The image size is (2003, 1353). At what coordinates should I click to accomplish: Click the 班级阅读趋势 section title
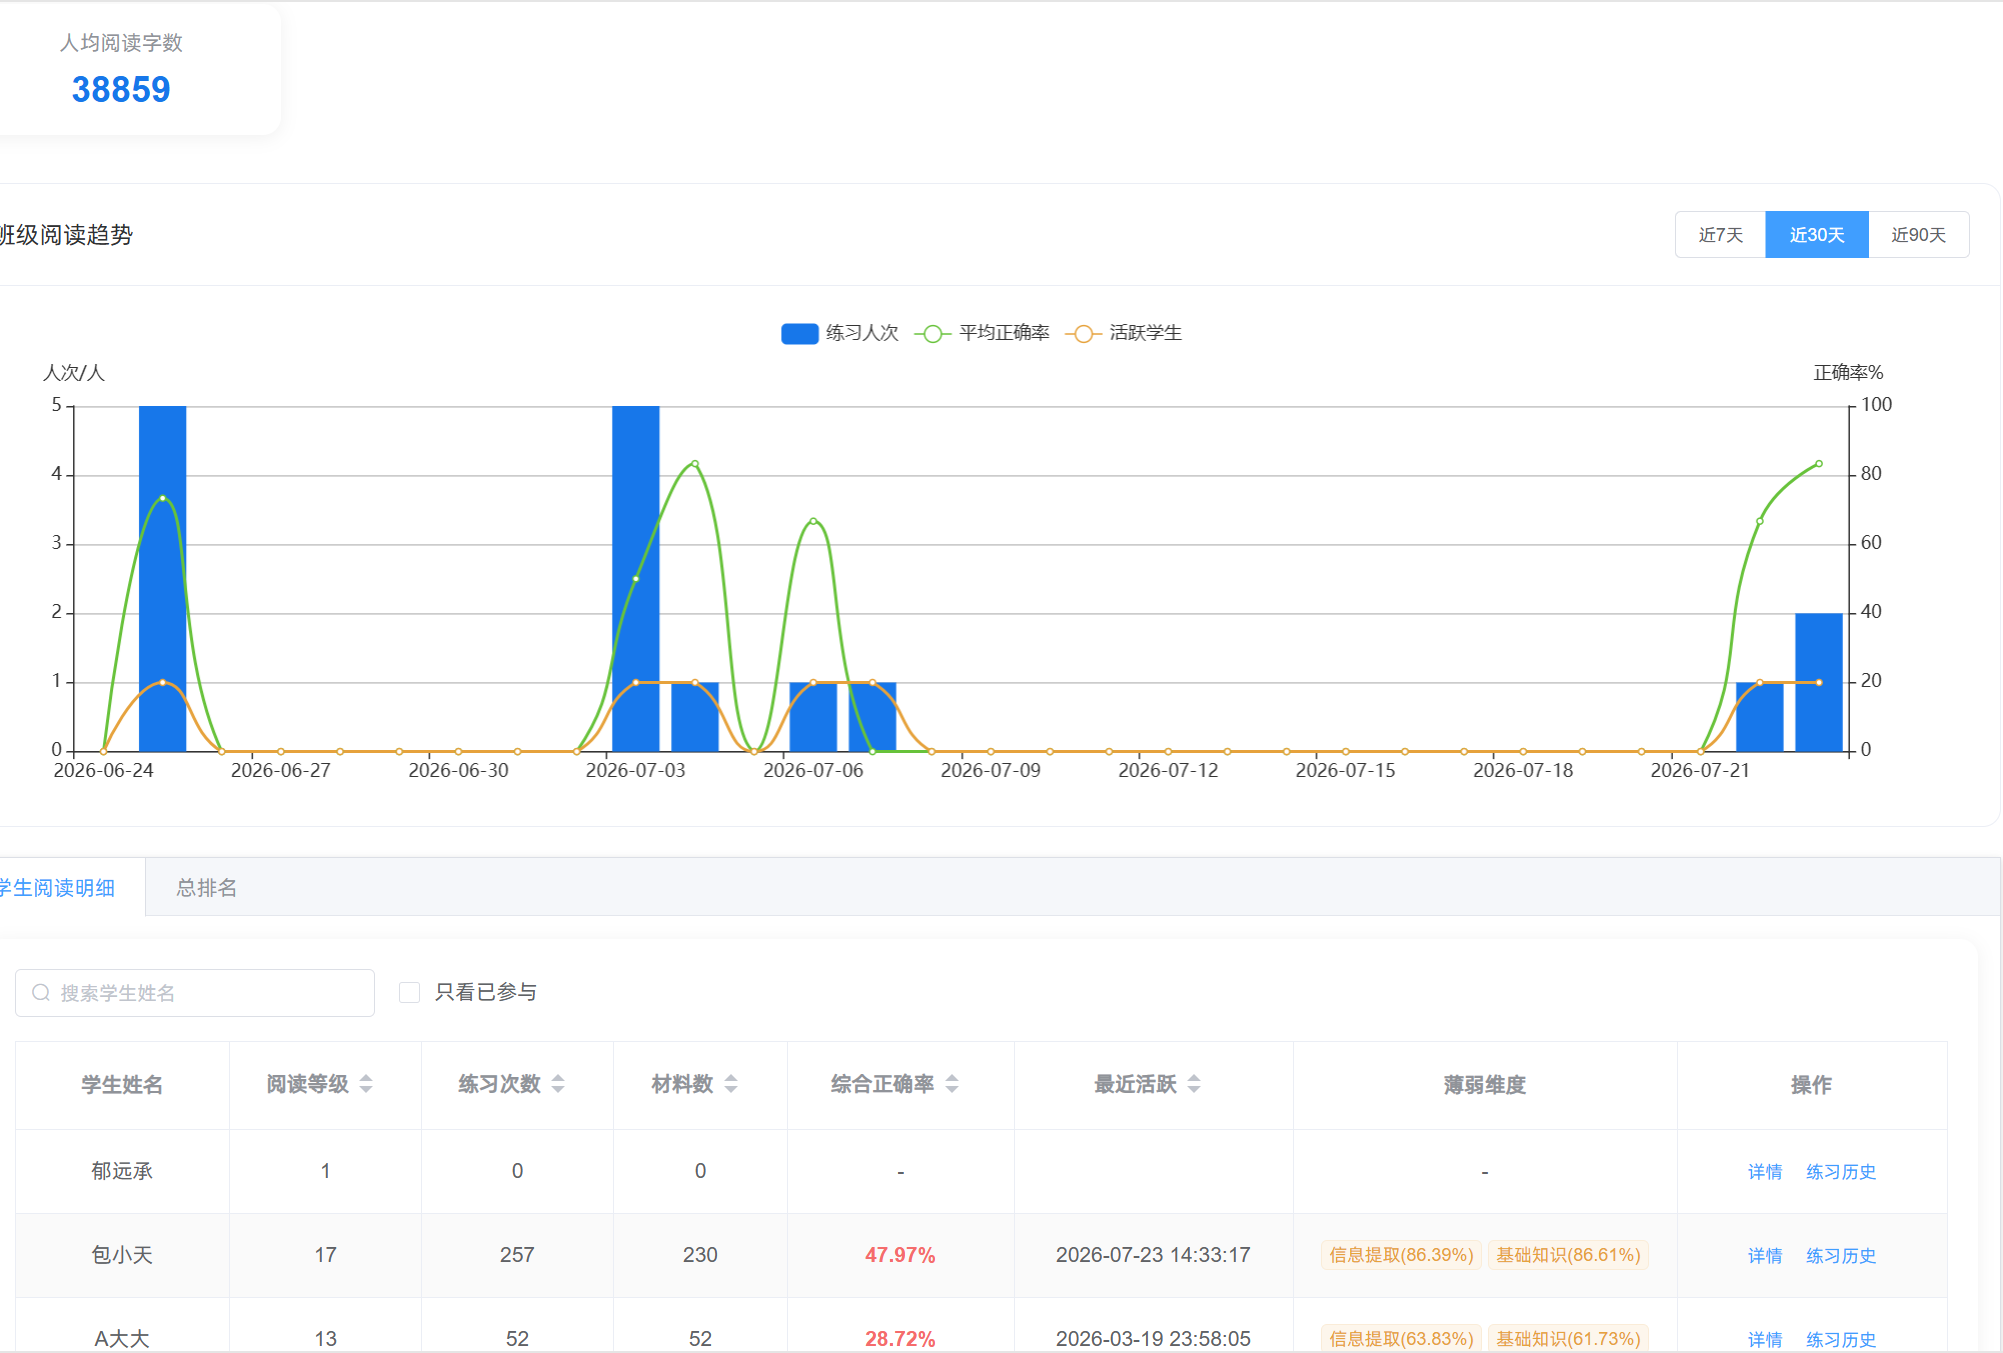click(66, 235)
